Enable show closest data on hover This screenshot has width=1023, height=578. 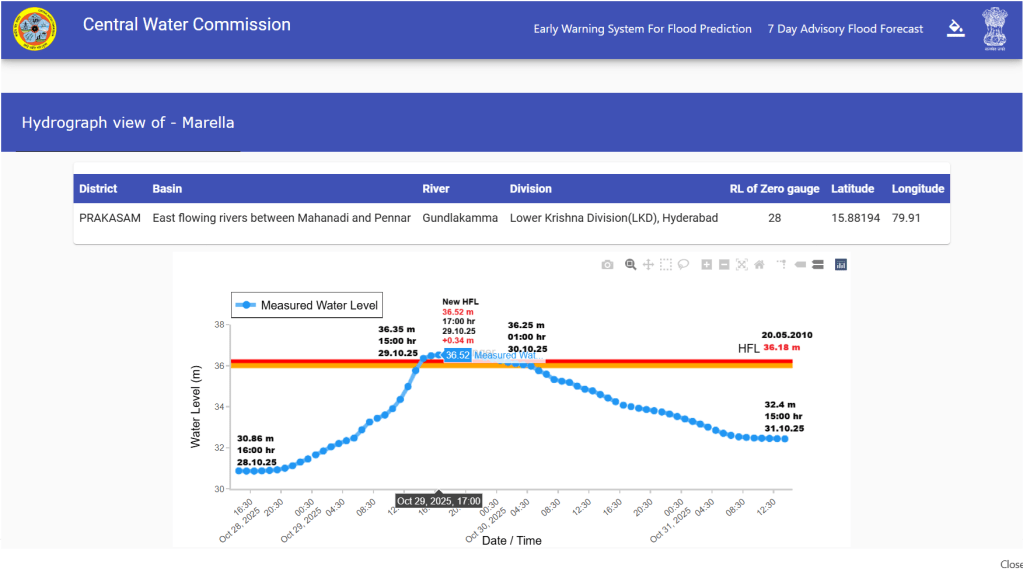tap(800, 265)
